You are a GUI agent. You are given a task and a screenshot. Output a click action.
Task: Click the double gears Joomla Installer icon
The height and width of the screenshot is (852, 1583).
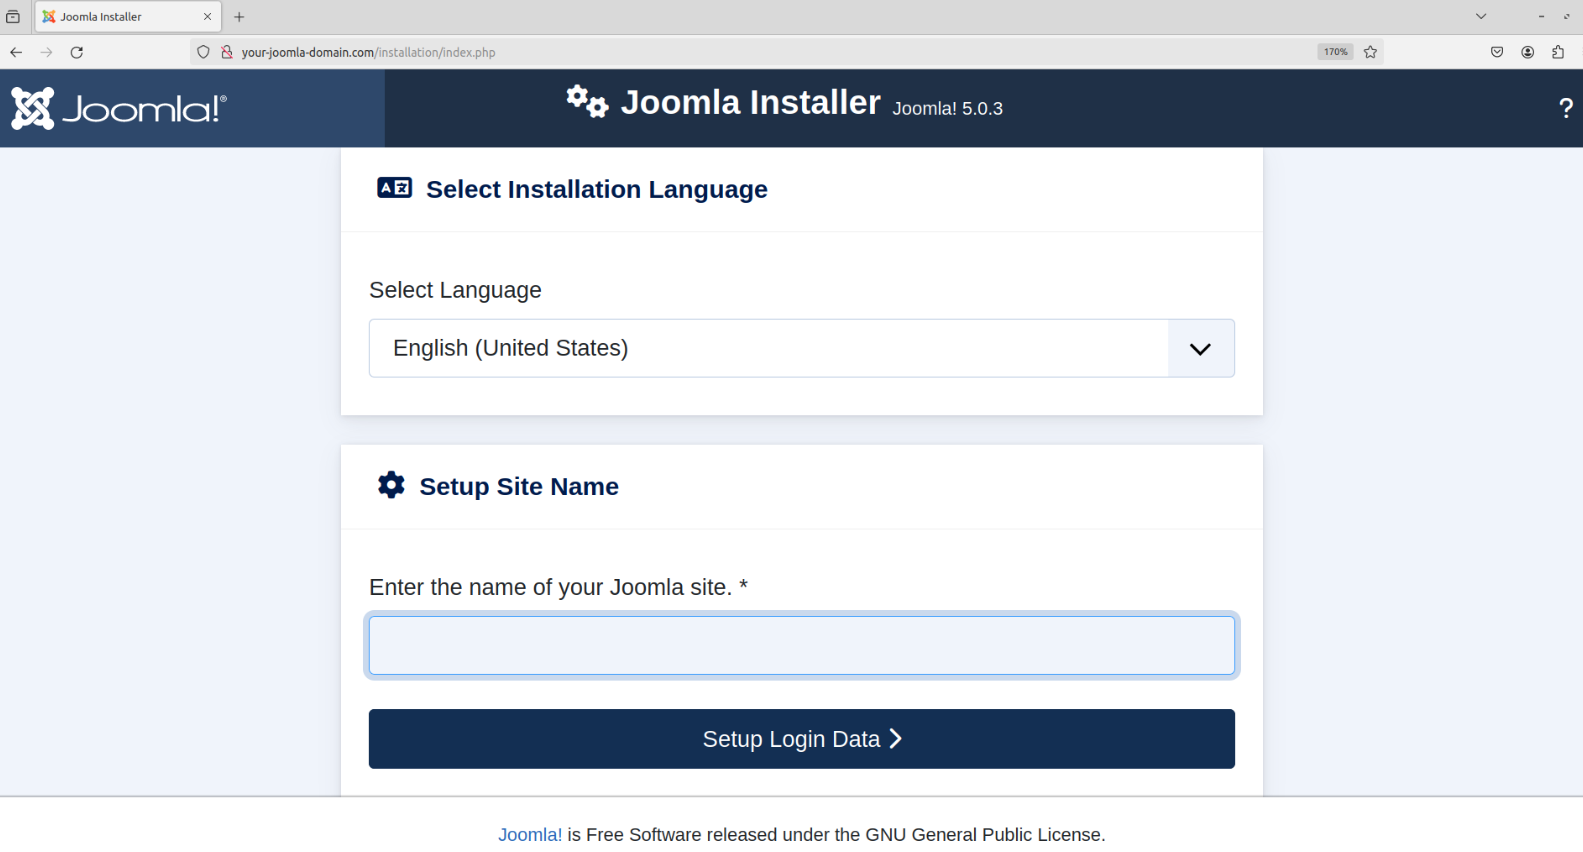coord(587,102)
